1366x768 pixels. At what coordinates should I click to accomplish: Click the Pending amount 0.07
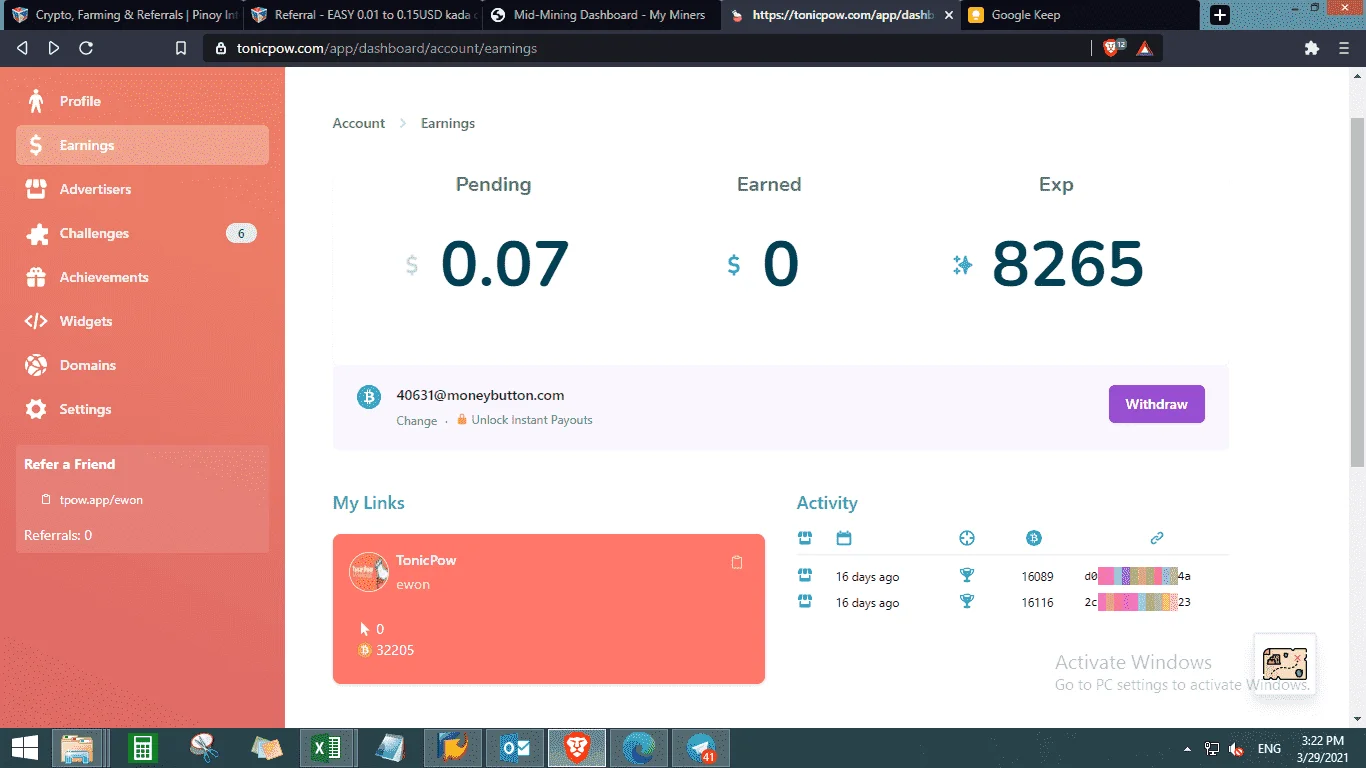click(x=505, y=264)
